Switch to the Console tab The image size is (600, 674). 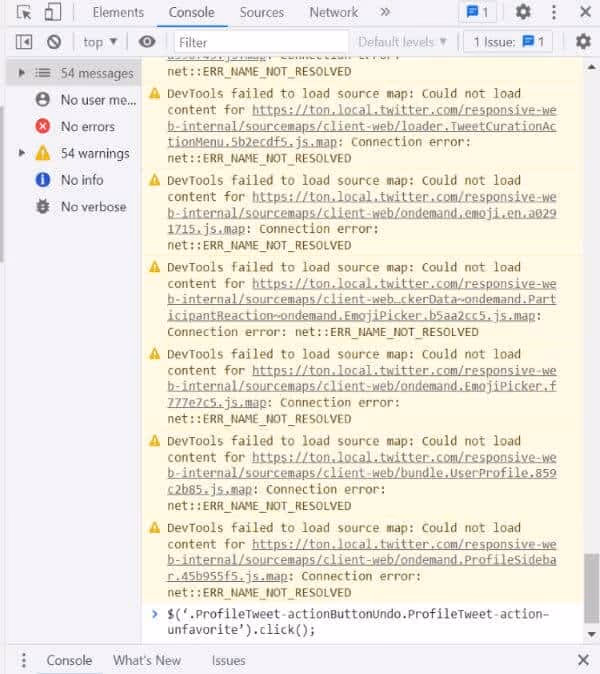[x=191, y=12]
